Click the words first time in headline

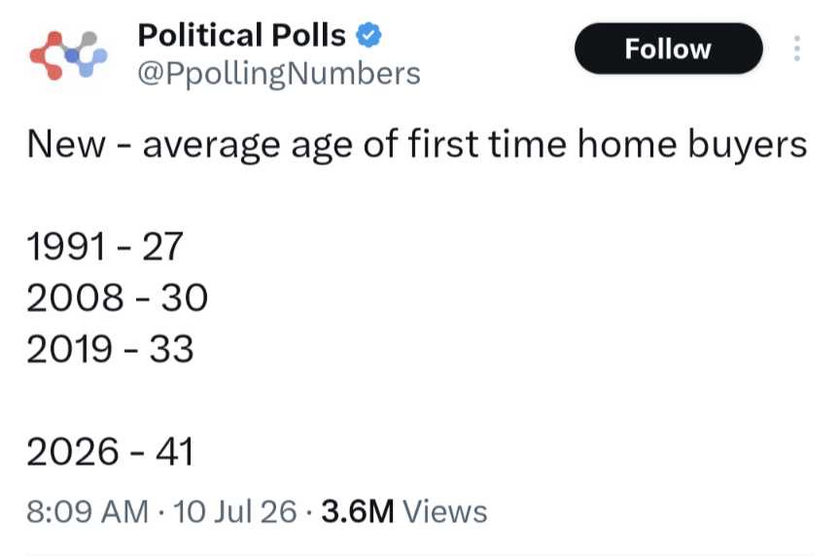(487, 145)
